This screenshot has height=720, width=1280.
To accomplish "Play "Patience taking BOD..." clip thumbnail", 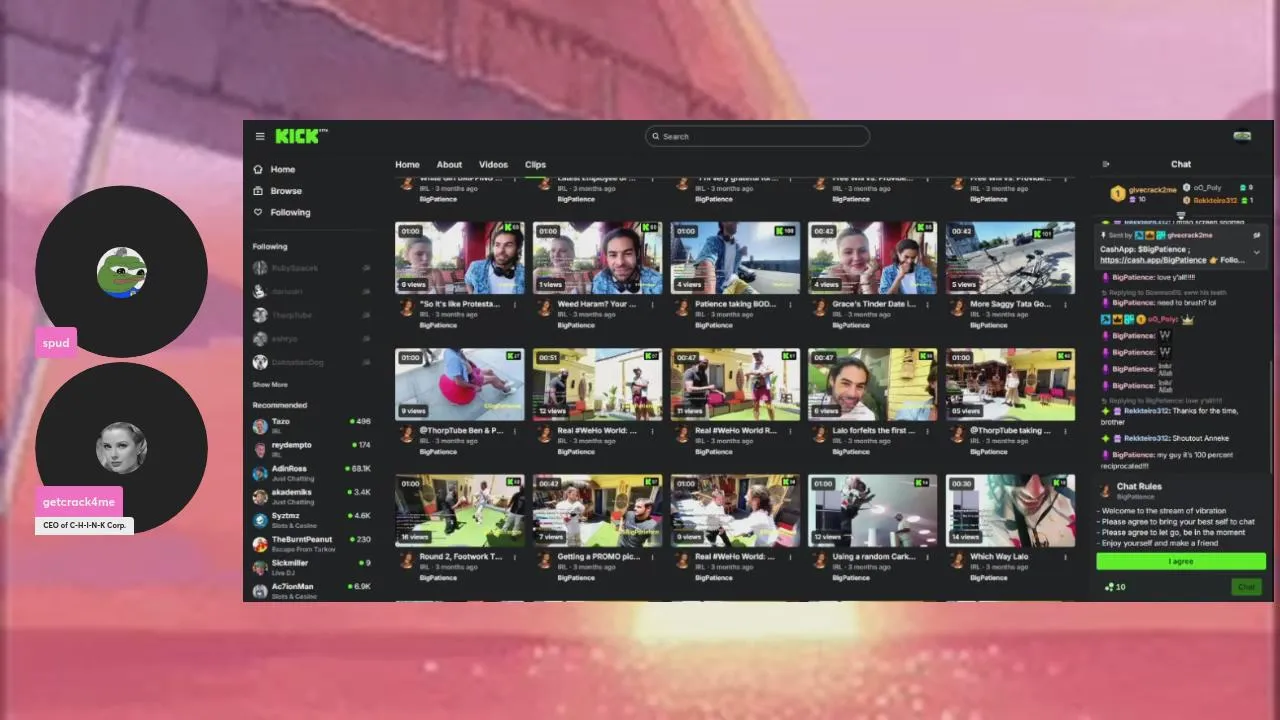I will (x=735, y=258).
